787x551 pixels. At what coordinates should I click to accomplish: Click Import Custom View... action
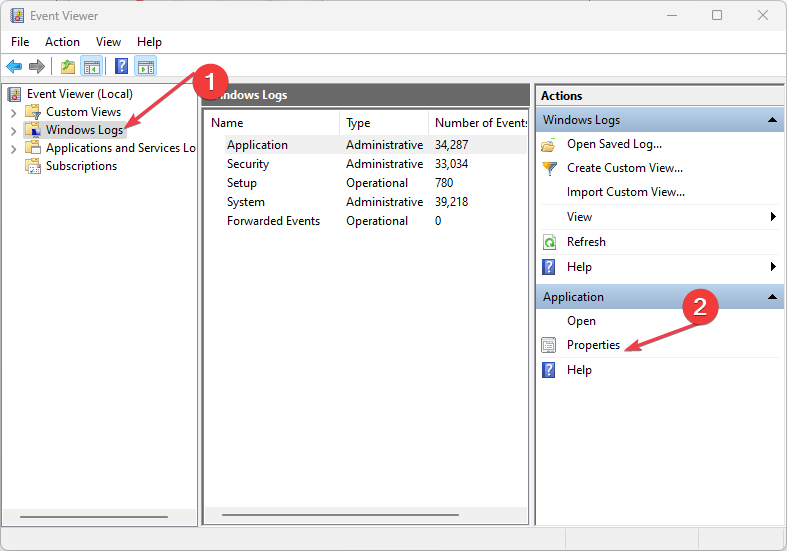click(625, 192)
